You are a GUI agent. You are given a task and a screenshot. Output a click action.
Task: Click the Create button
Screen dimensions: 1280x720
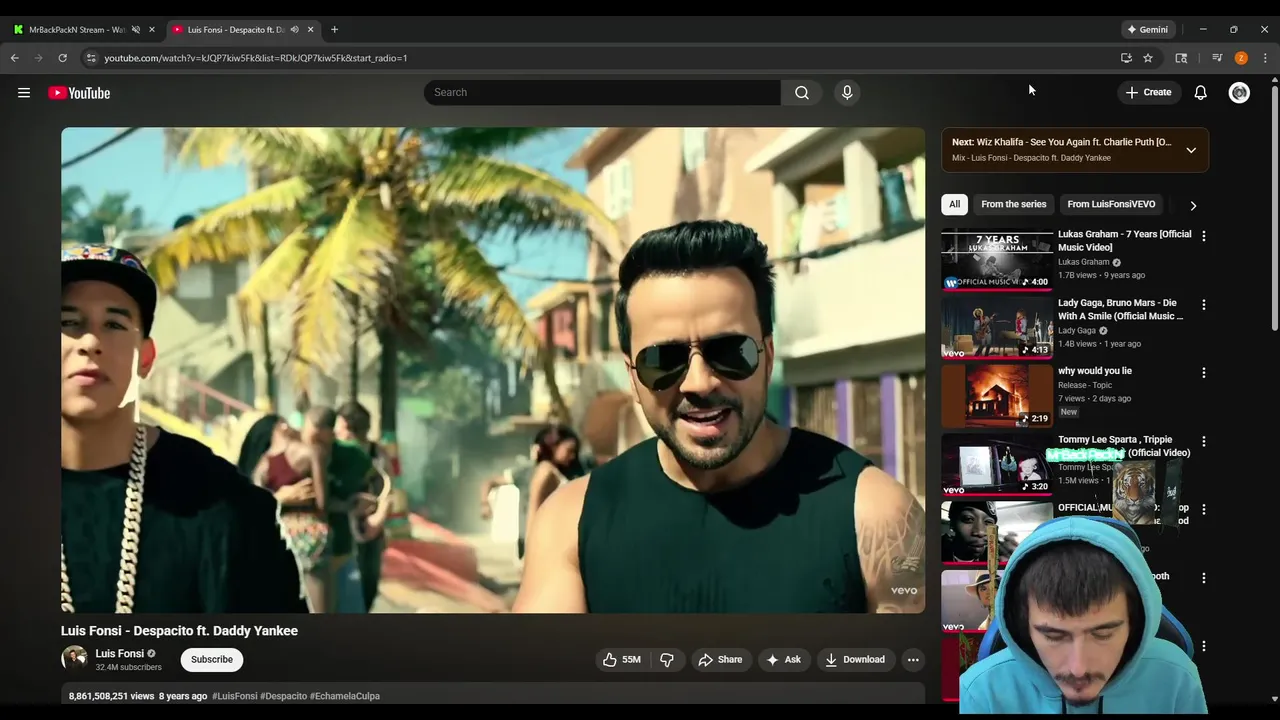coord(1148,92)
